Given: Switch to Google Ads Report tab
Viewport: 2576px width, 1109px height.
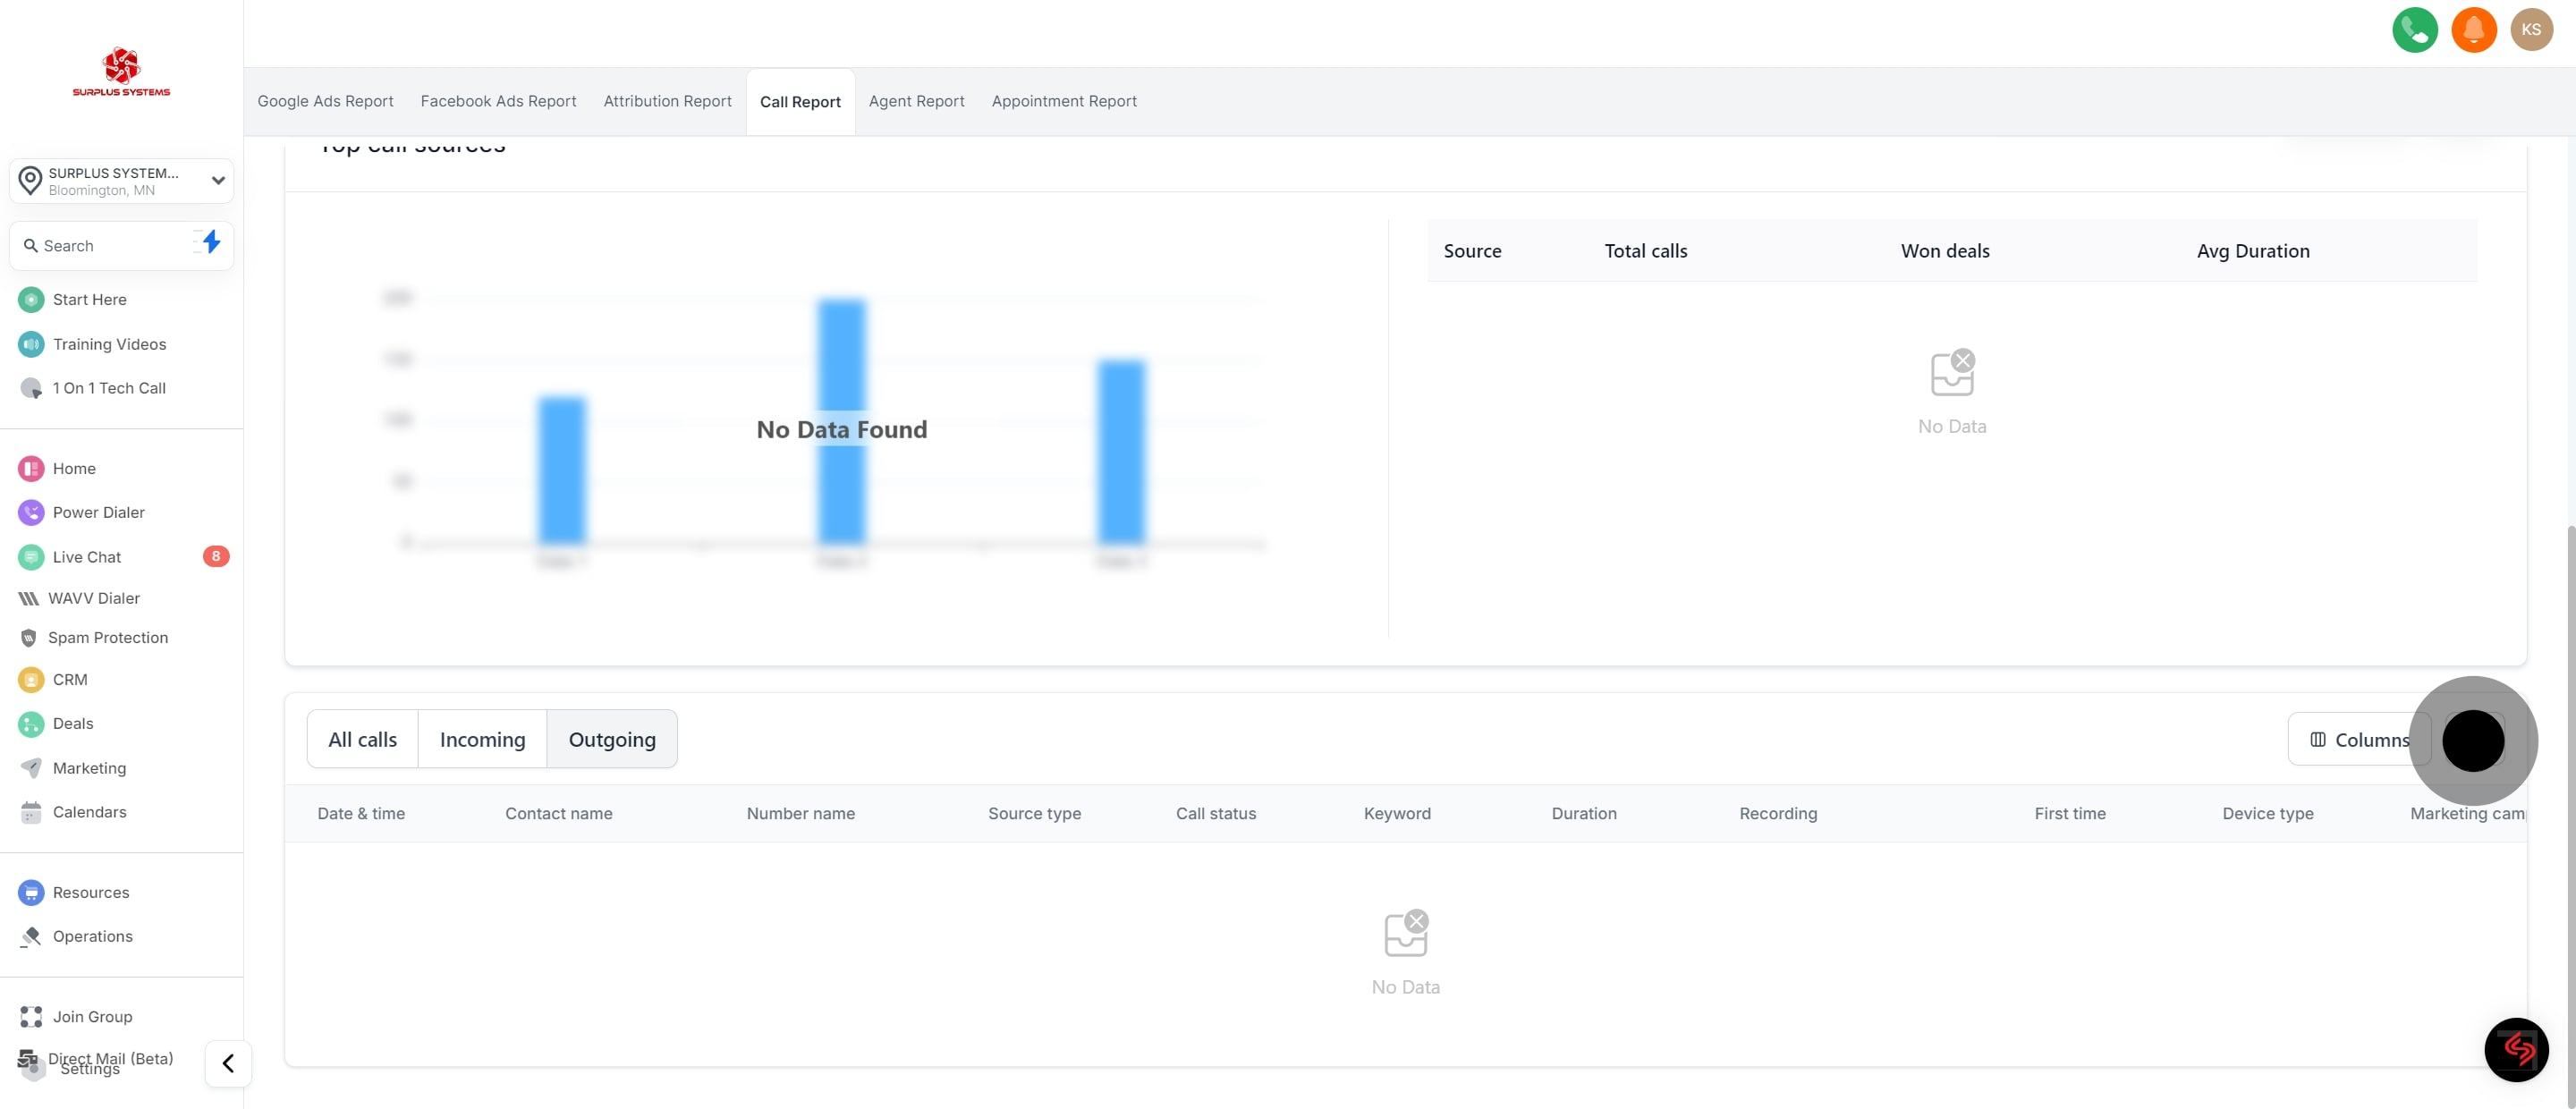Looking at the screenshot, I should click(325, 101).
